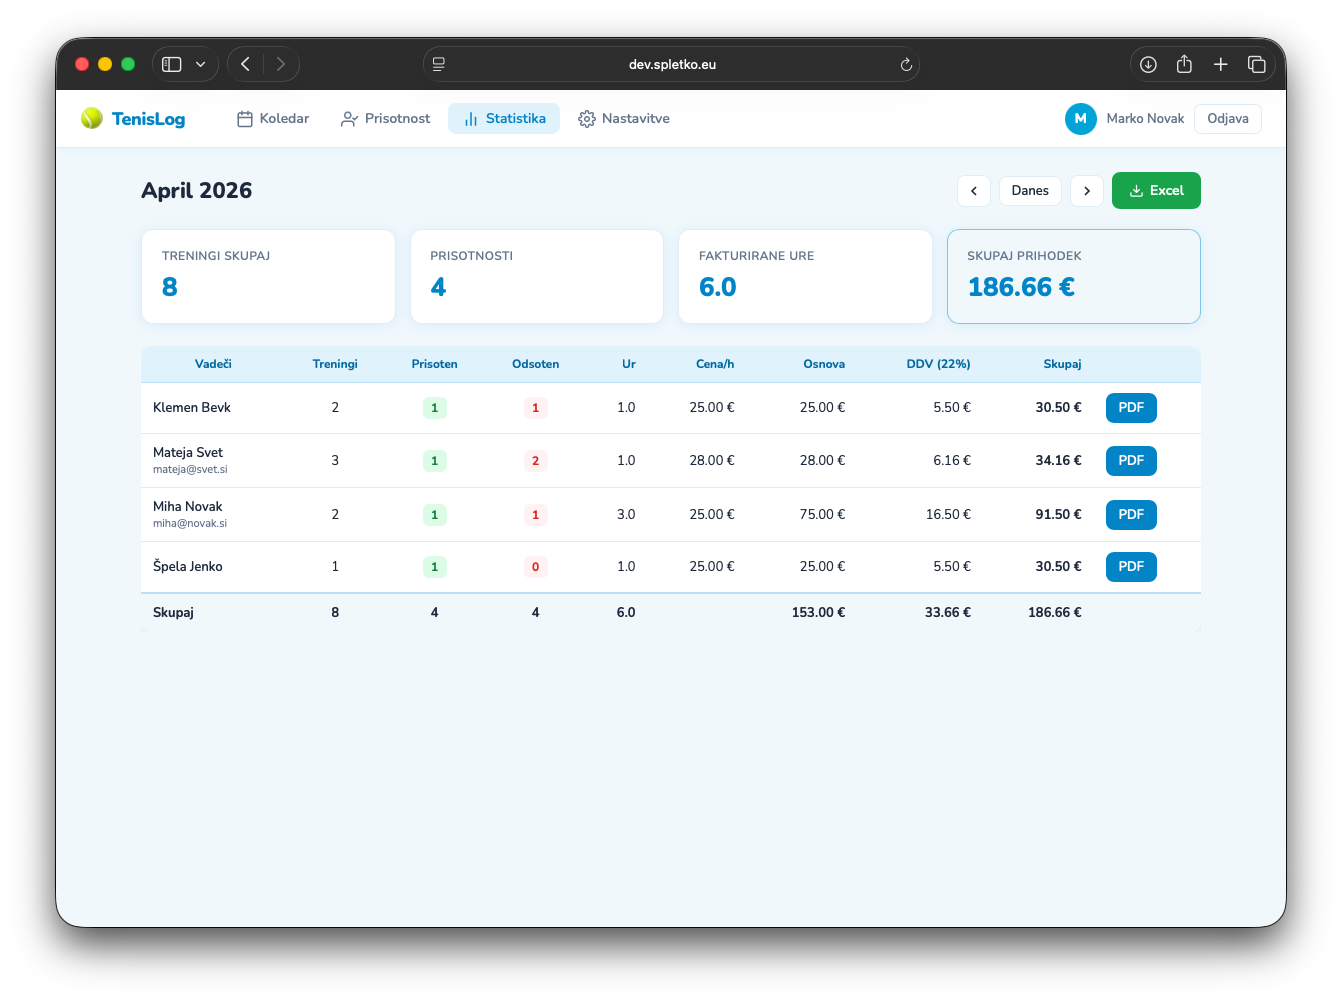Click the TenisLog tennis ball logo
Viewport: 1342px width, 1001px height.
(92, 119)
